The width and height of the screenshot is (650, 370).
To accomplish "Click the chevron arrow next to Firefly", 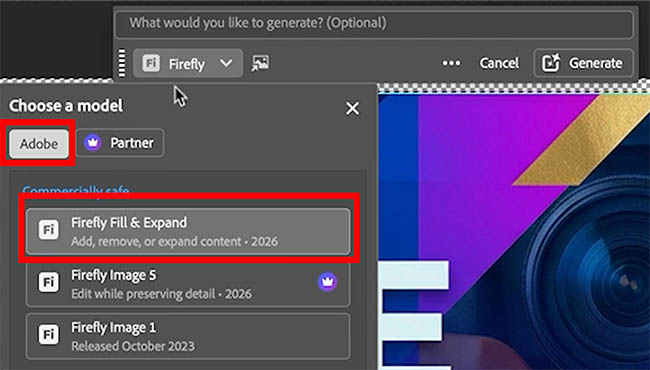I will coord(226,63).
